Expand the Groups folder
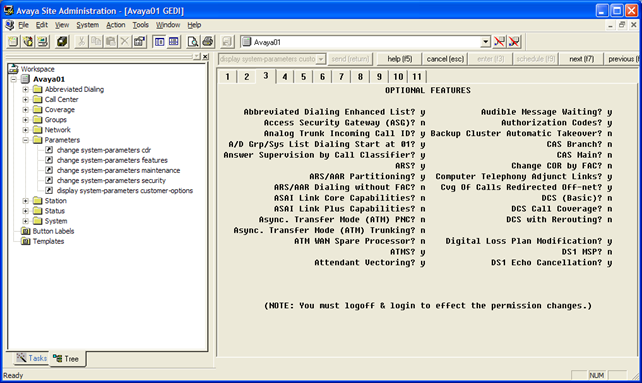Screen dimensions: 642x383 click(x=25, y=120)
